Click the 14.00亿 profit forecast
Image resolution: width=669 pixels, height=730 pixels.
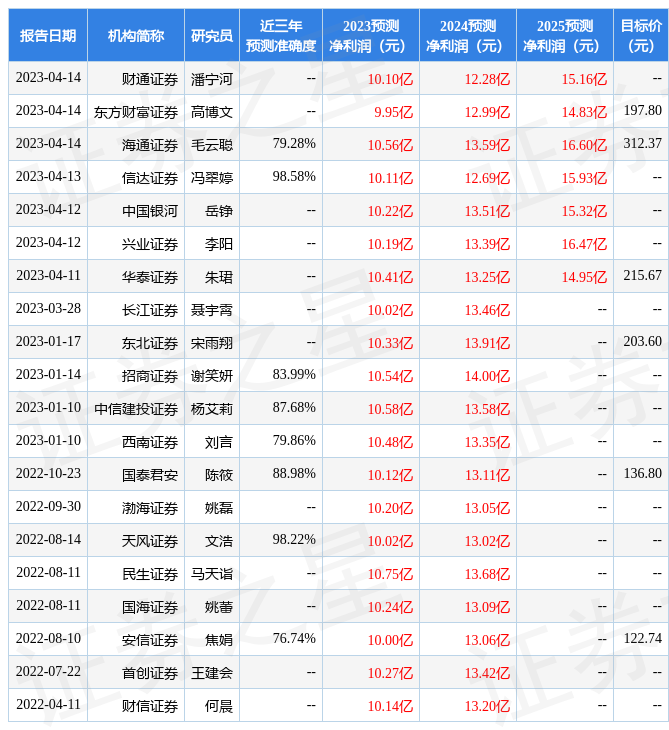(487, 376)
